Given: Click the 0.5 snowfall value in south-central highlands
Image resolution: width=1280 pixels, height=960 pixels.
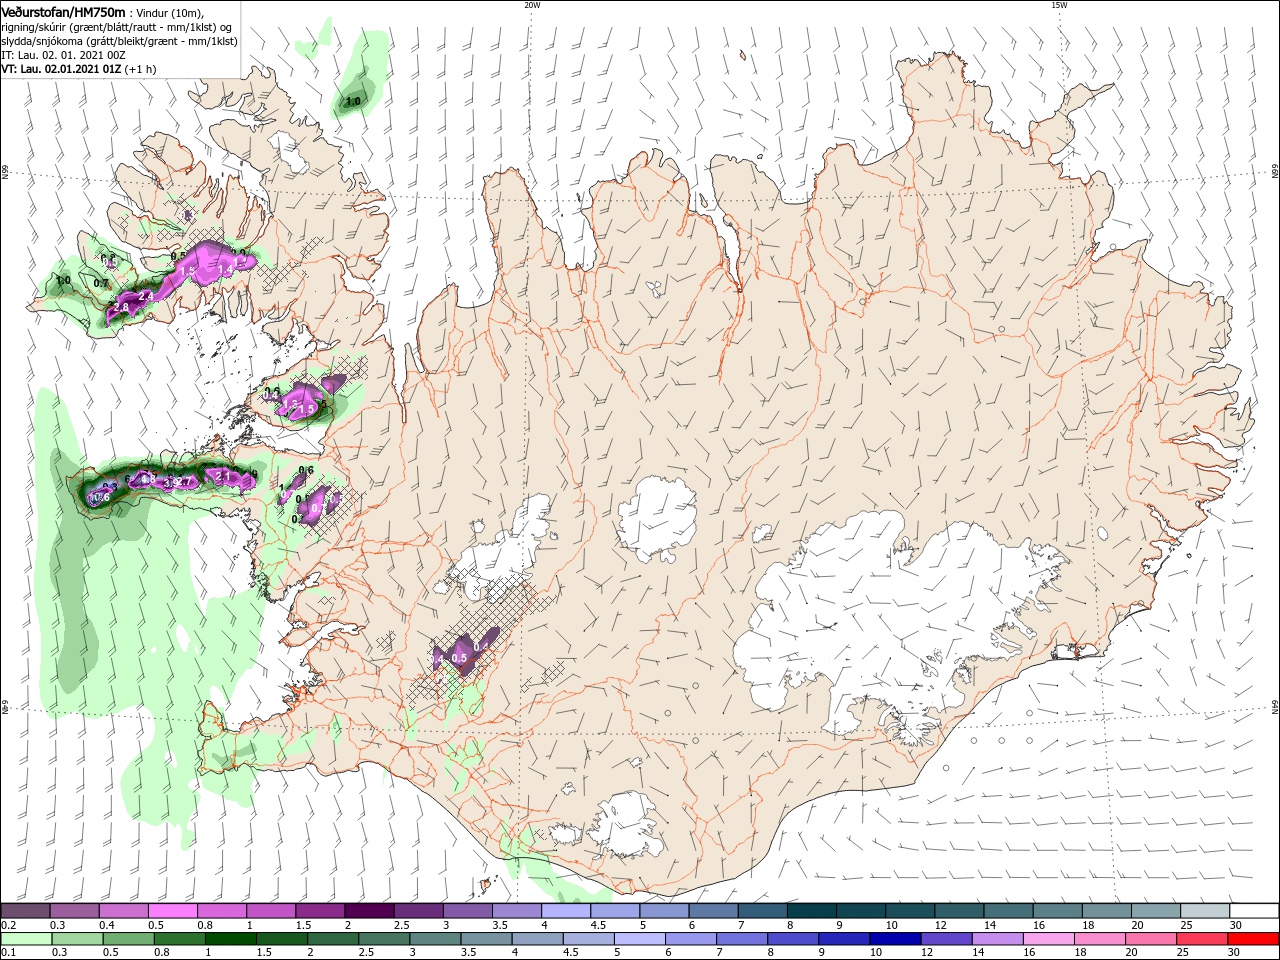Looking at the screenshot, I should point(459,658).
